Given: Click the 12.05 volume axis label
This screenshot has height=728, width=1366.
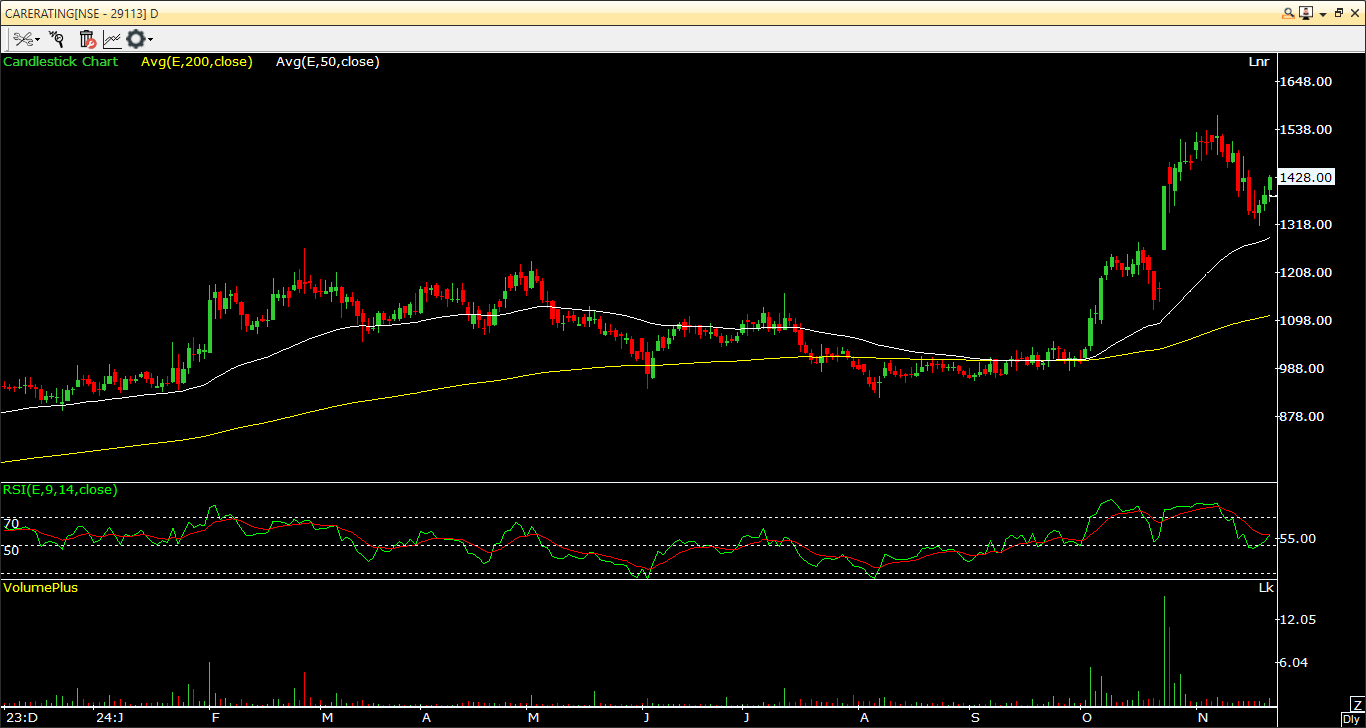Looking at the screenshot, I should point(1298,620).
